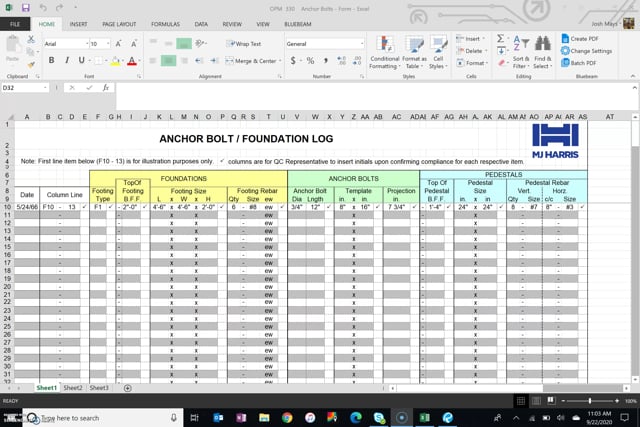Screen dimensions: 640x427
Task: Add a new sheet
Action: (128, 388)
